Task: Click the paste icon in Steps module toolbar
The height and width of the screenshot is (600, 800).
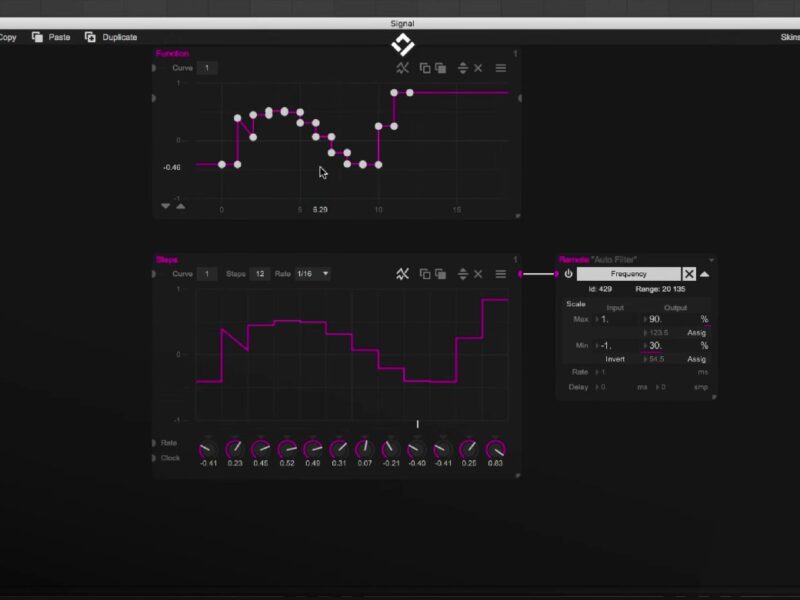Action: [441, 274]
